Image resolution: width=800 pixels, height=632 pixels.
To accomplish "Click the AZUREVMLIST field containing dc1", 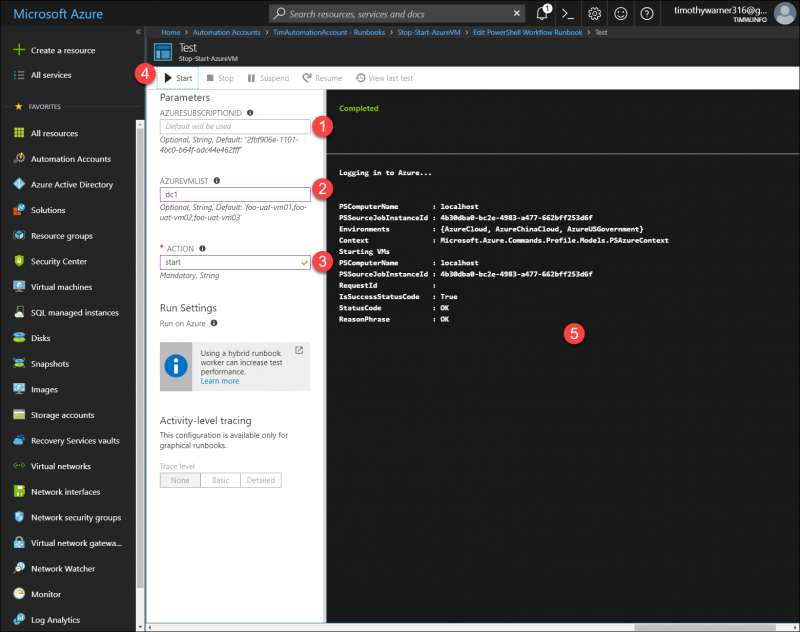I will [235, 194].
